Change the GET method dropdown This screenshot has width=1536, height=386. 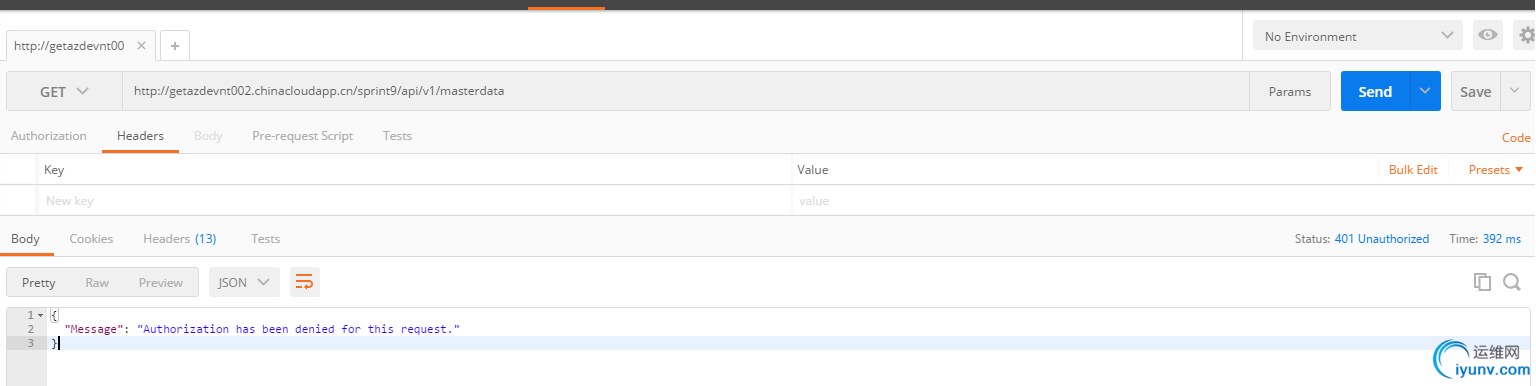[64, 91]
